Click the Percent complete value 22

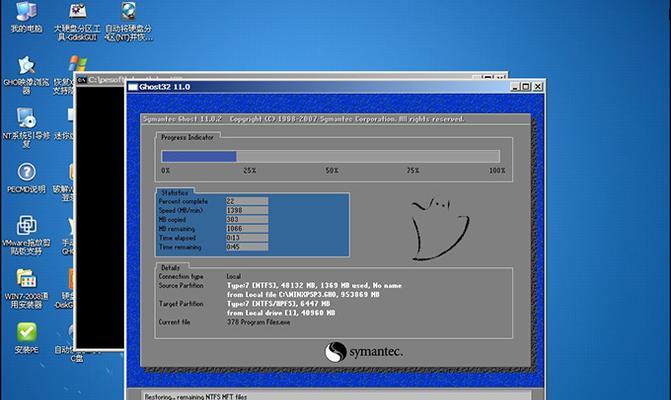click(x=247, y=201)
